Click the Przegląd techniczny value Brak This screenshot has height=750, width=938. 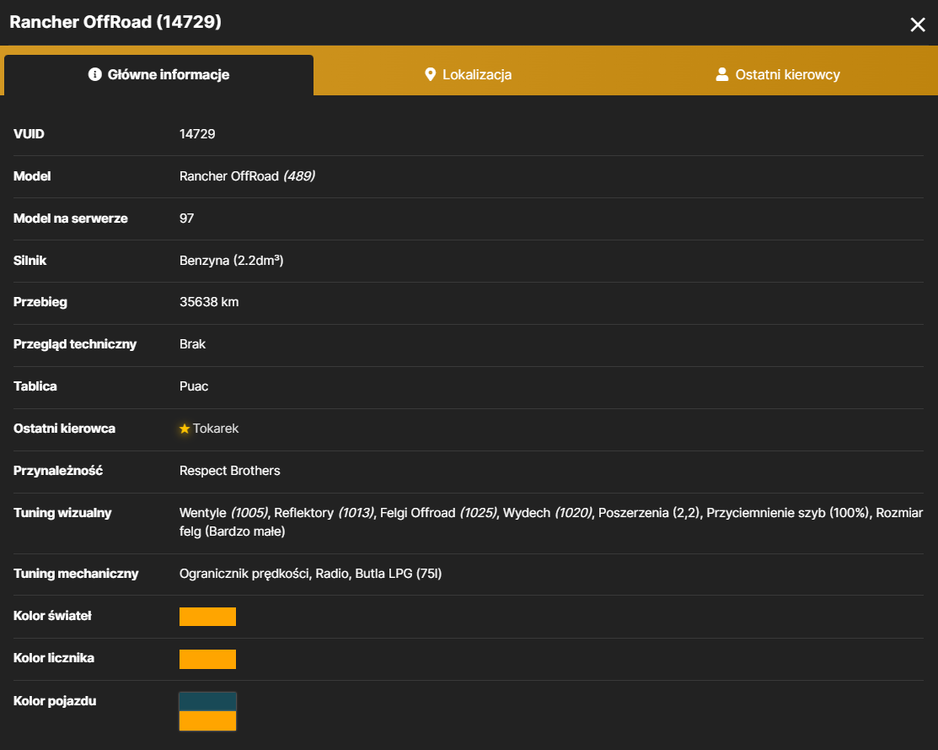coord(192,344)
